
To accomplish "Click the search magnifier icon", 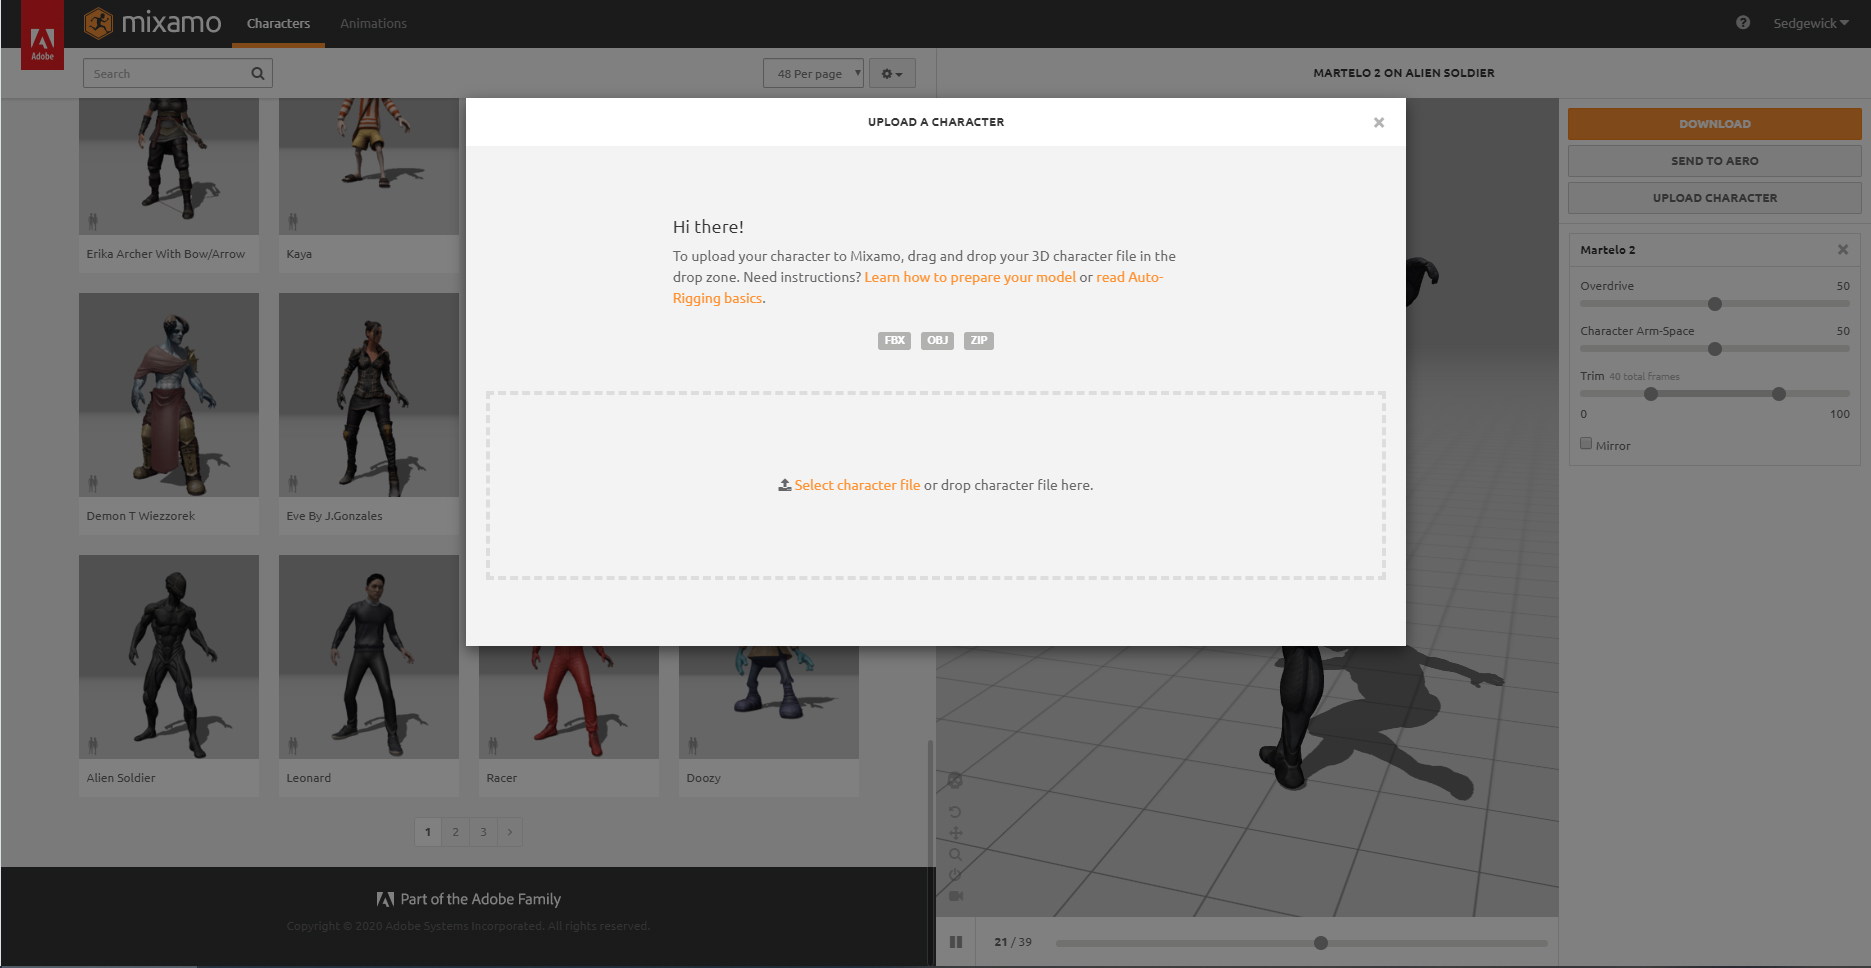I will coord(258,73).
